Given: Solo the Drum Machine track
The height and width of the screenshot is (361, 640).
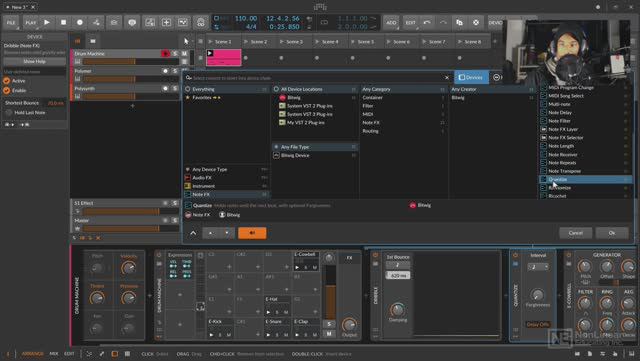Looking at the screenshot, I should (x=175, y=53).
